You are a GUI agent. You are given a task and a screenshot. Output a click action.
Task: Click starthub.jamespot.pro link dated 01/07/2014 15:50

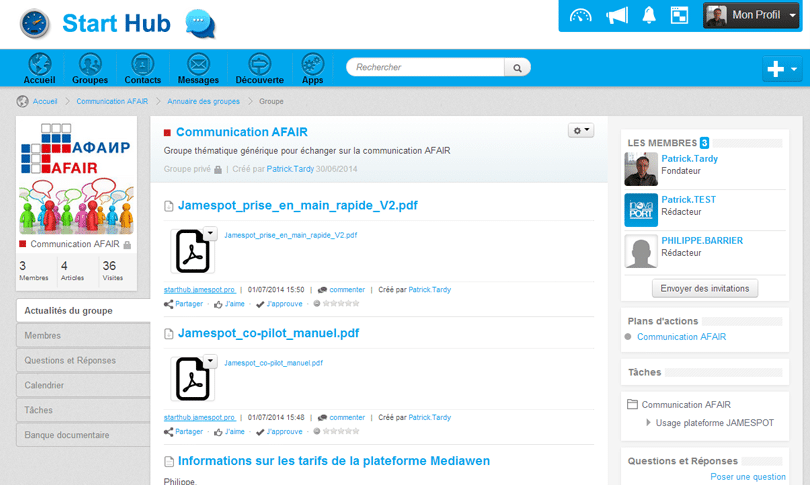(x=199, y=290)
